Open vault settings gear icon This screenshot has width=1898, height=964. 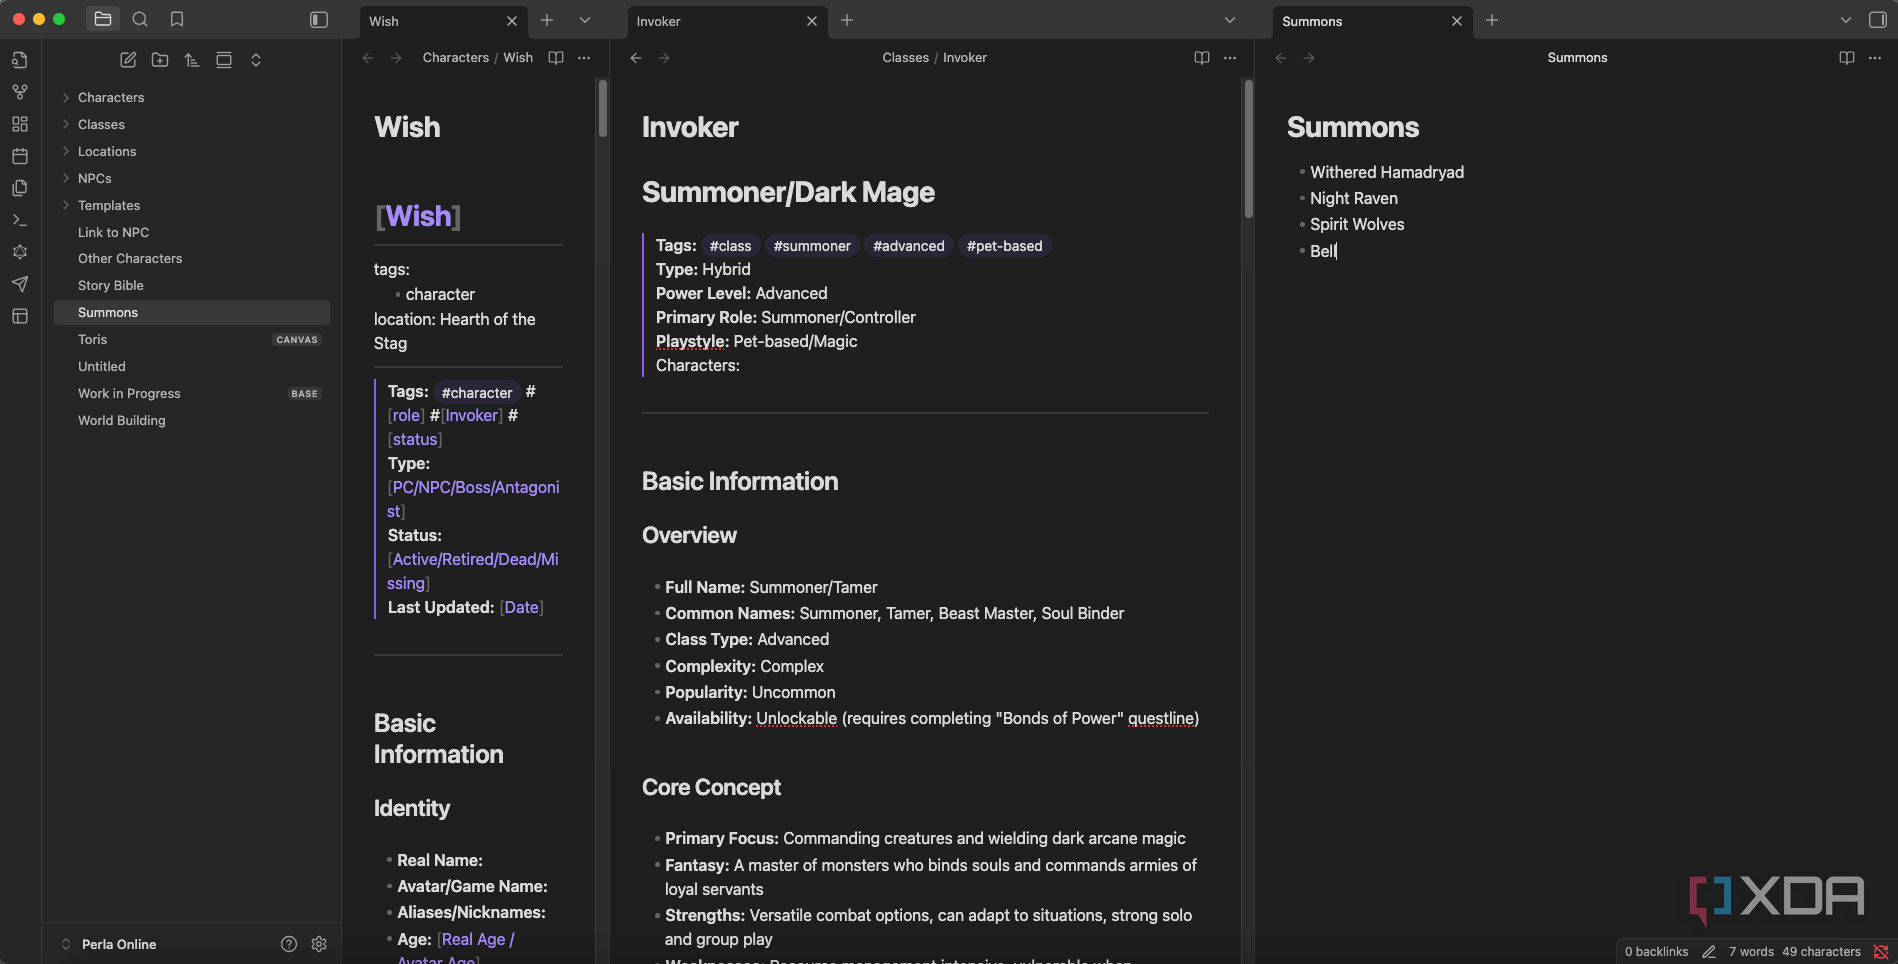point(319,944)
